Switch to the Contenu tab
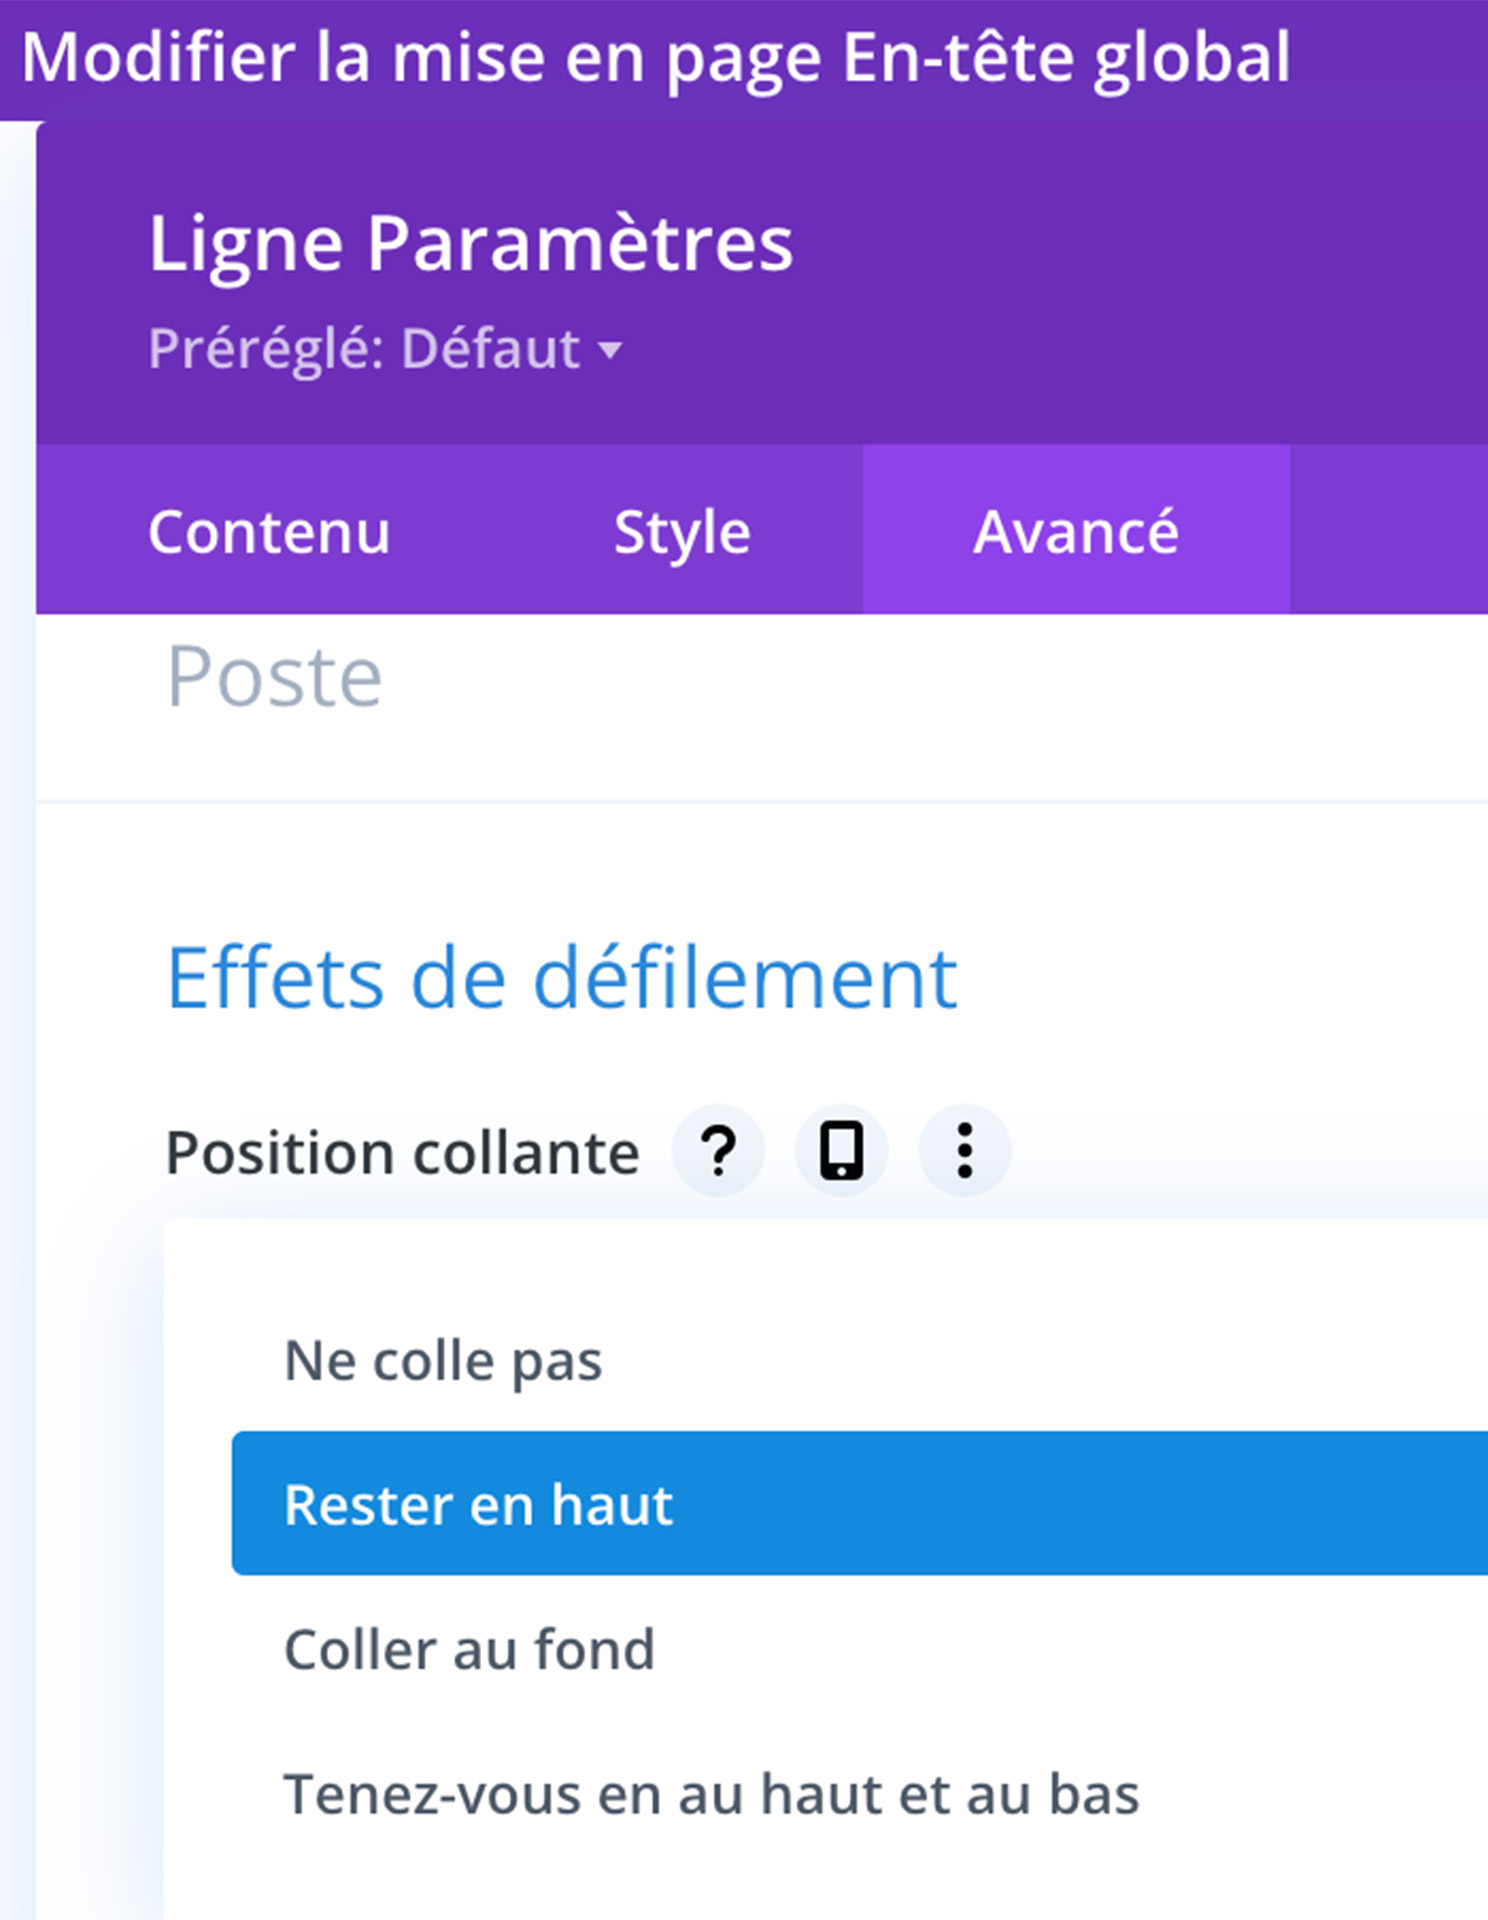The image size is (1488, 1920). (x=269, y=531)
